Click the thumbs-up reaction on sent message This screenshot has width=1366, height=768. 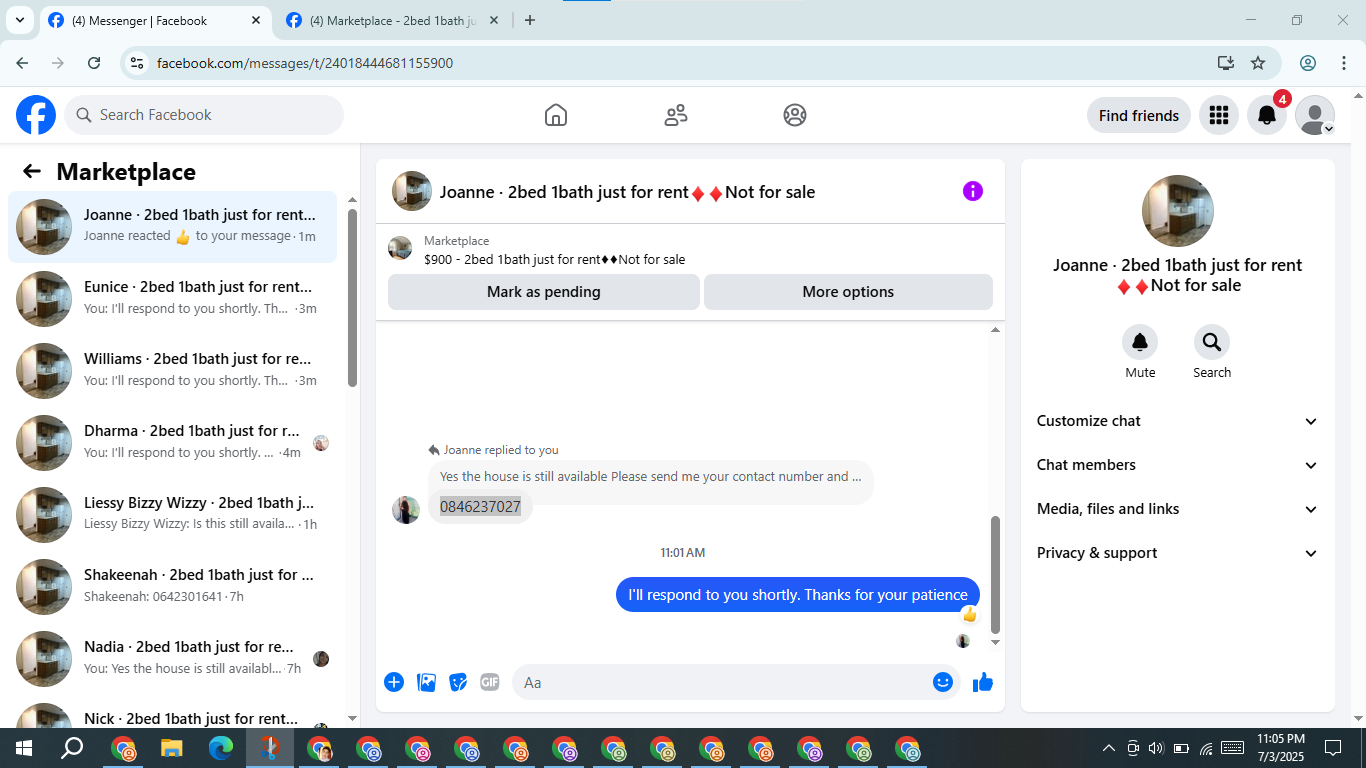(969, 615)
